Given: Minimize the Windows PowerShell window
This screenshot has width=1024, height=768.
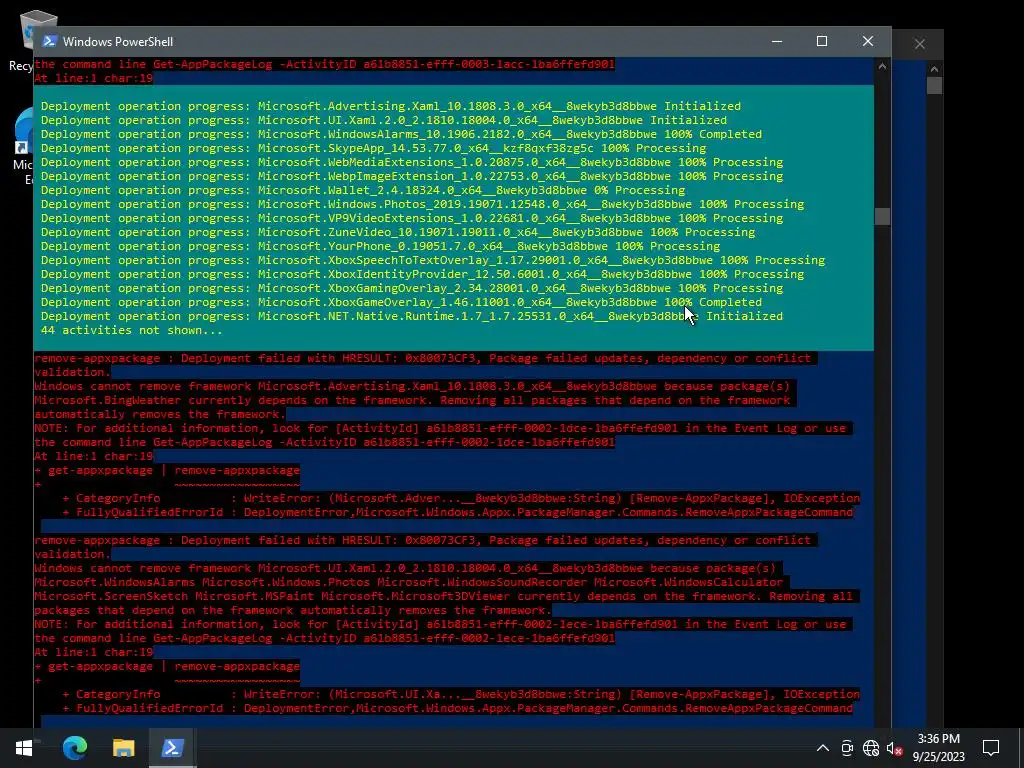Looking at the screenshot, I should tap(776, 41).
